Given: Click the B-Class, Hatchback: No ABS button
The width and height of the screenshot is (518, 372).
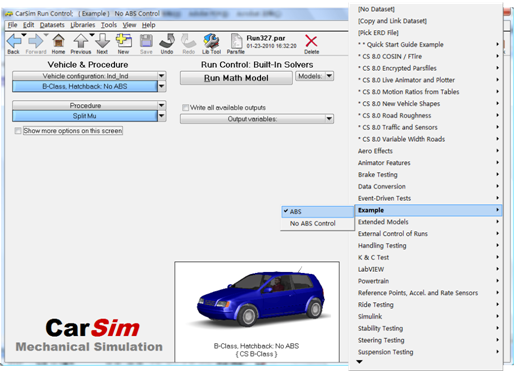Looking at the screenshot, I should coord(85,87).
